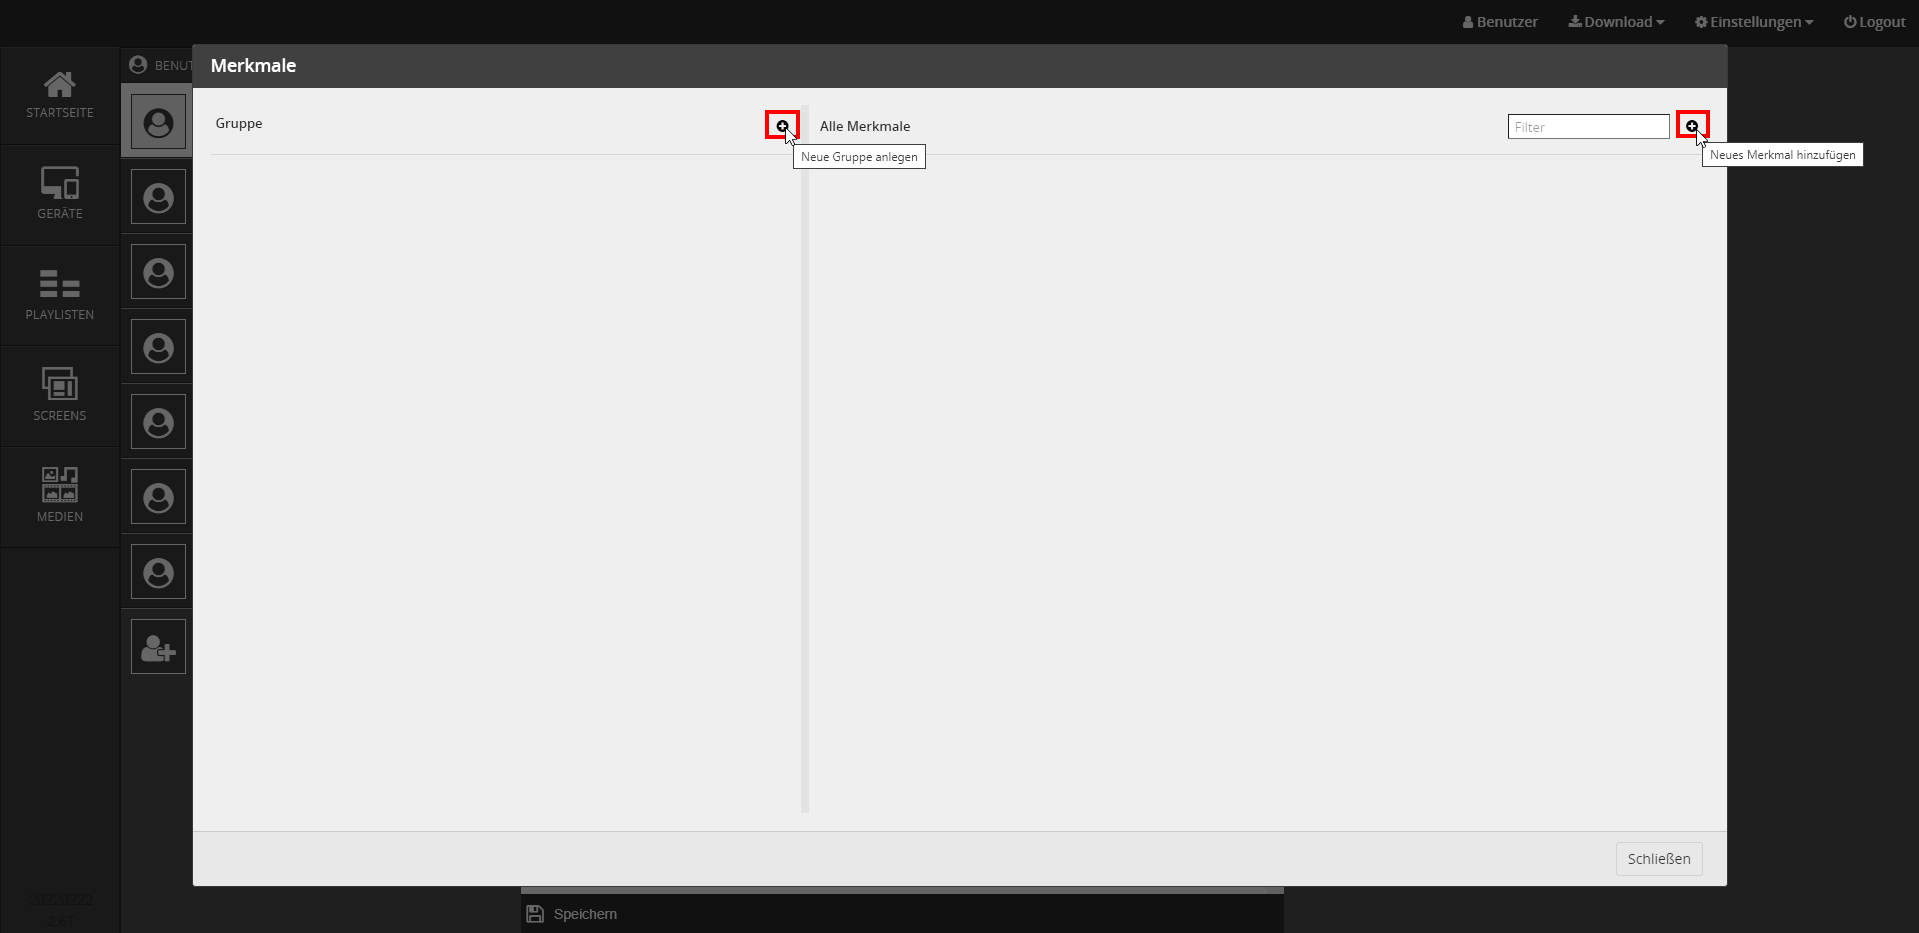Click the plus icon to add new Merkmal
The image size is (1919, 933).
pyautogui.click(x=1691, y=126)
